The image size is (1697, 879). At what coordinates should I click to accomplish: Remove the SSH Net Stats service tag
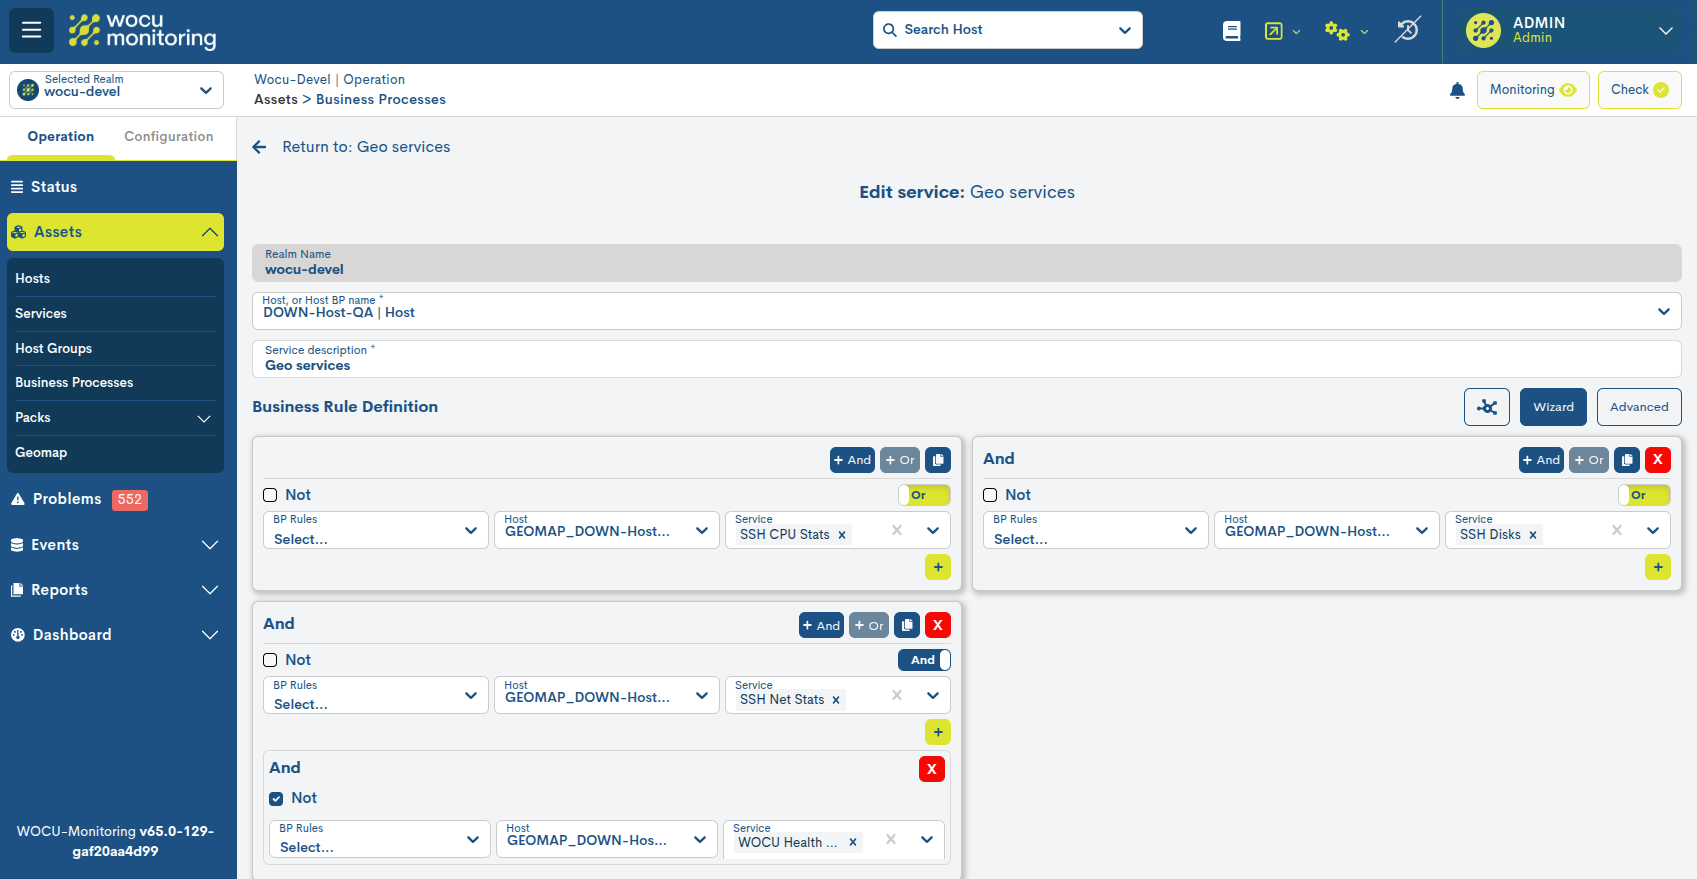point(836,700)
